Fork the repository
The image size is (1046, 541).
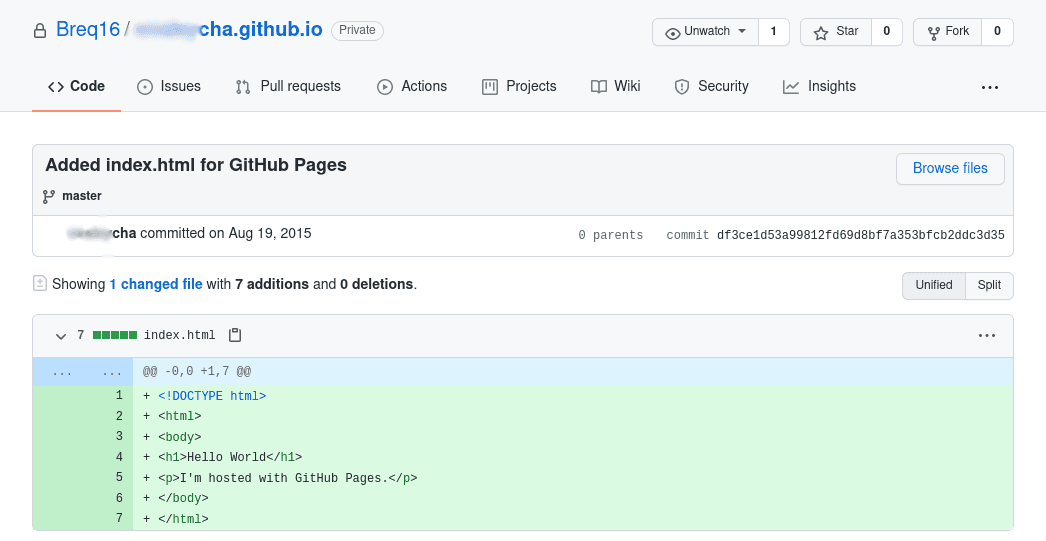pyautogui.click(x=946, y=32)
